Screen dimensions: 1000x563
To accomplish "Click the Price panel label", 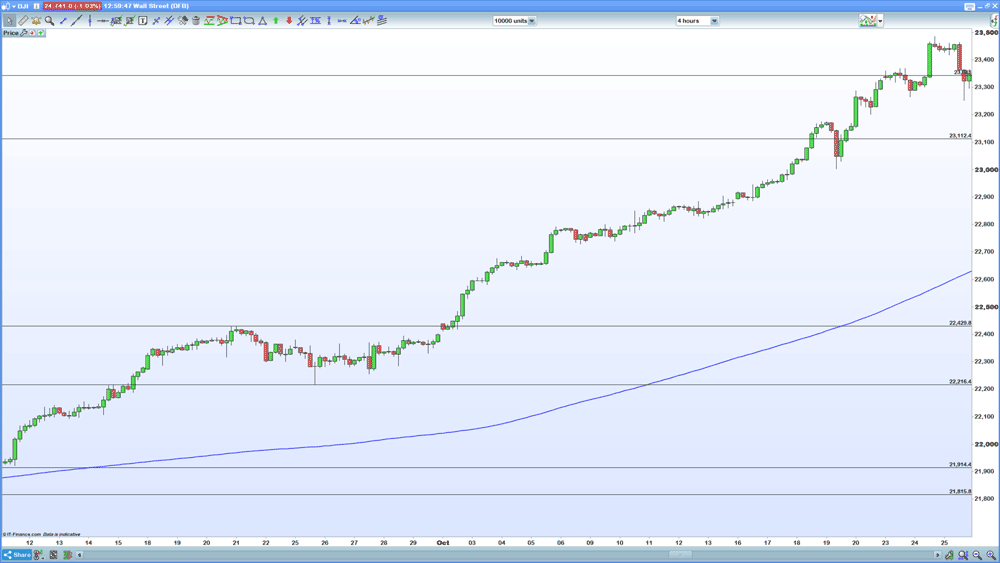I will (x=11, y=33).
